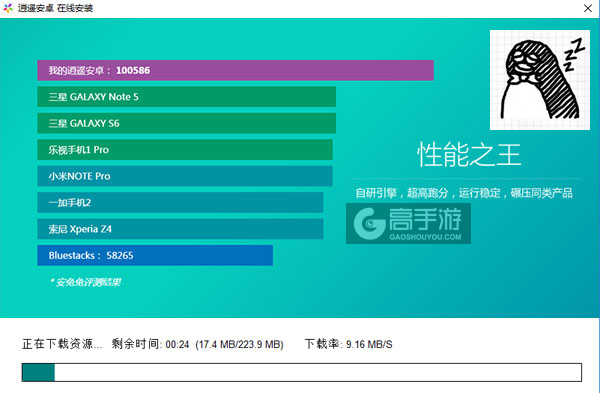Select the '索尼 Xperia Z4' bar
The width and height of the screenshot is (600, 393).
pos(180,229)
